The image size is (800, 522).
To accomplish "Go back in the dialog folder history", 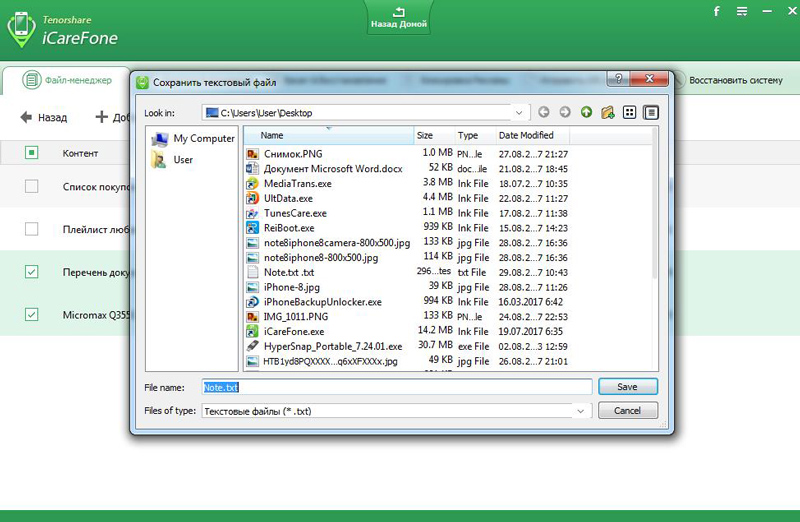I will click(544, 112).
